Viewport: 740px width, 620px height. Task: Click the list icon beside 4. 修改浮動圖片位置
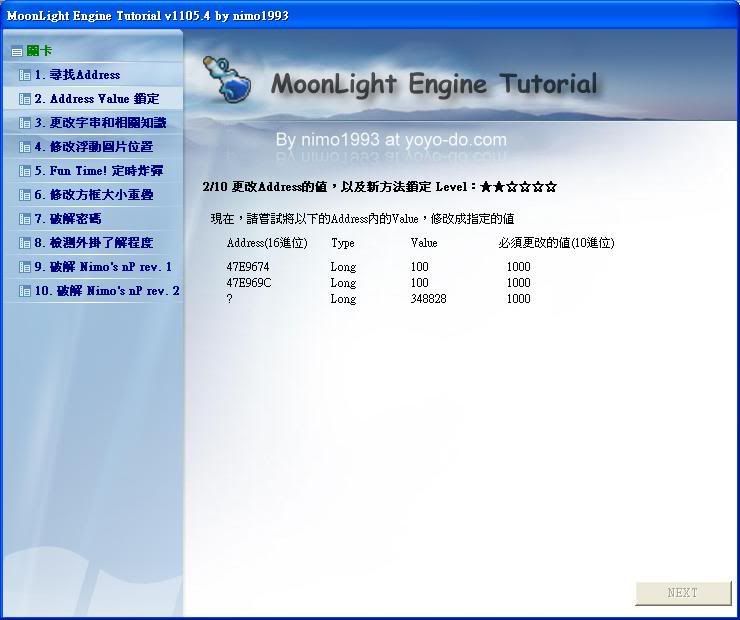coord(25,147)
